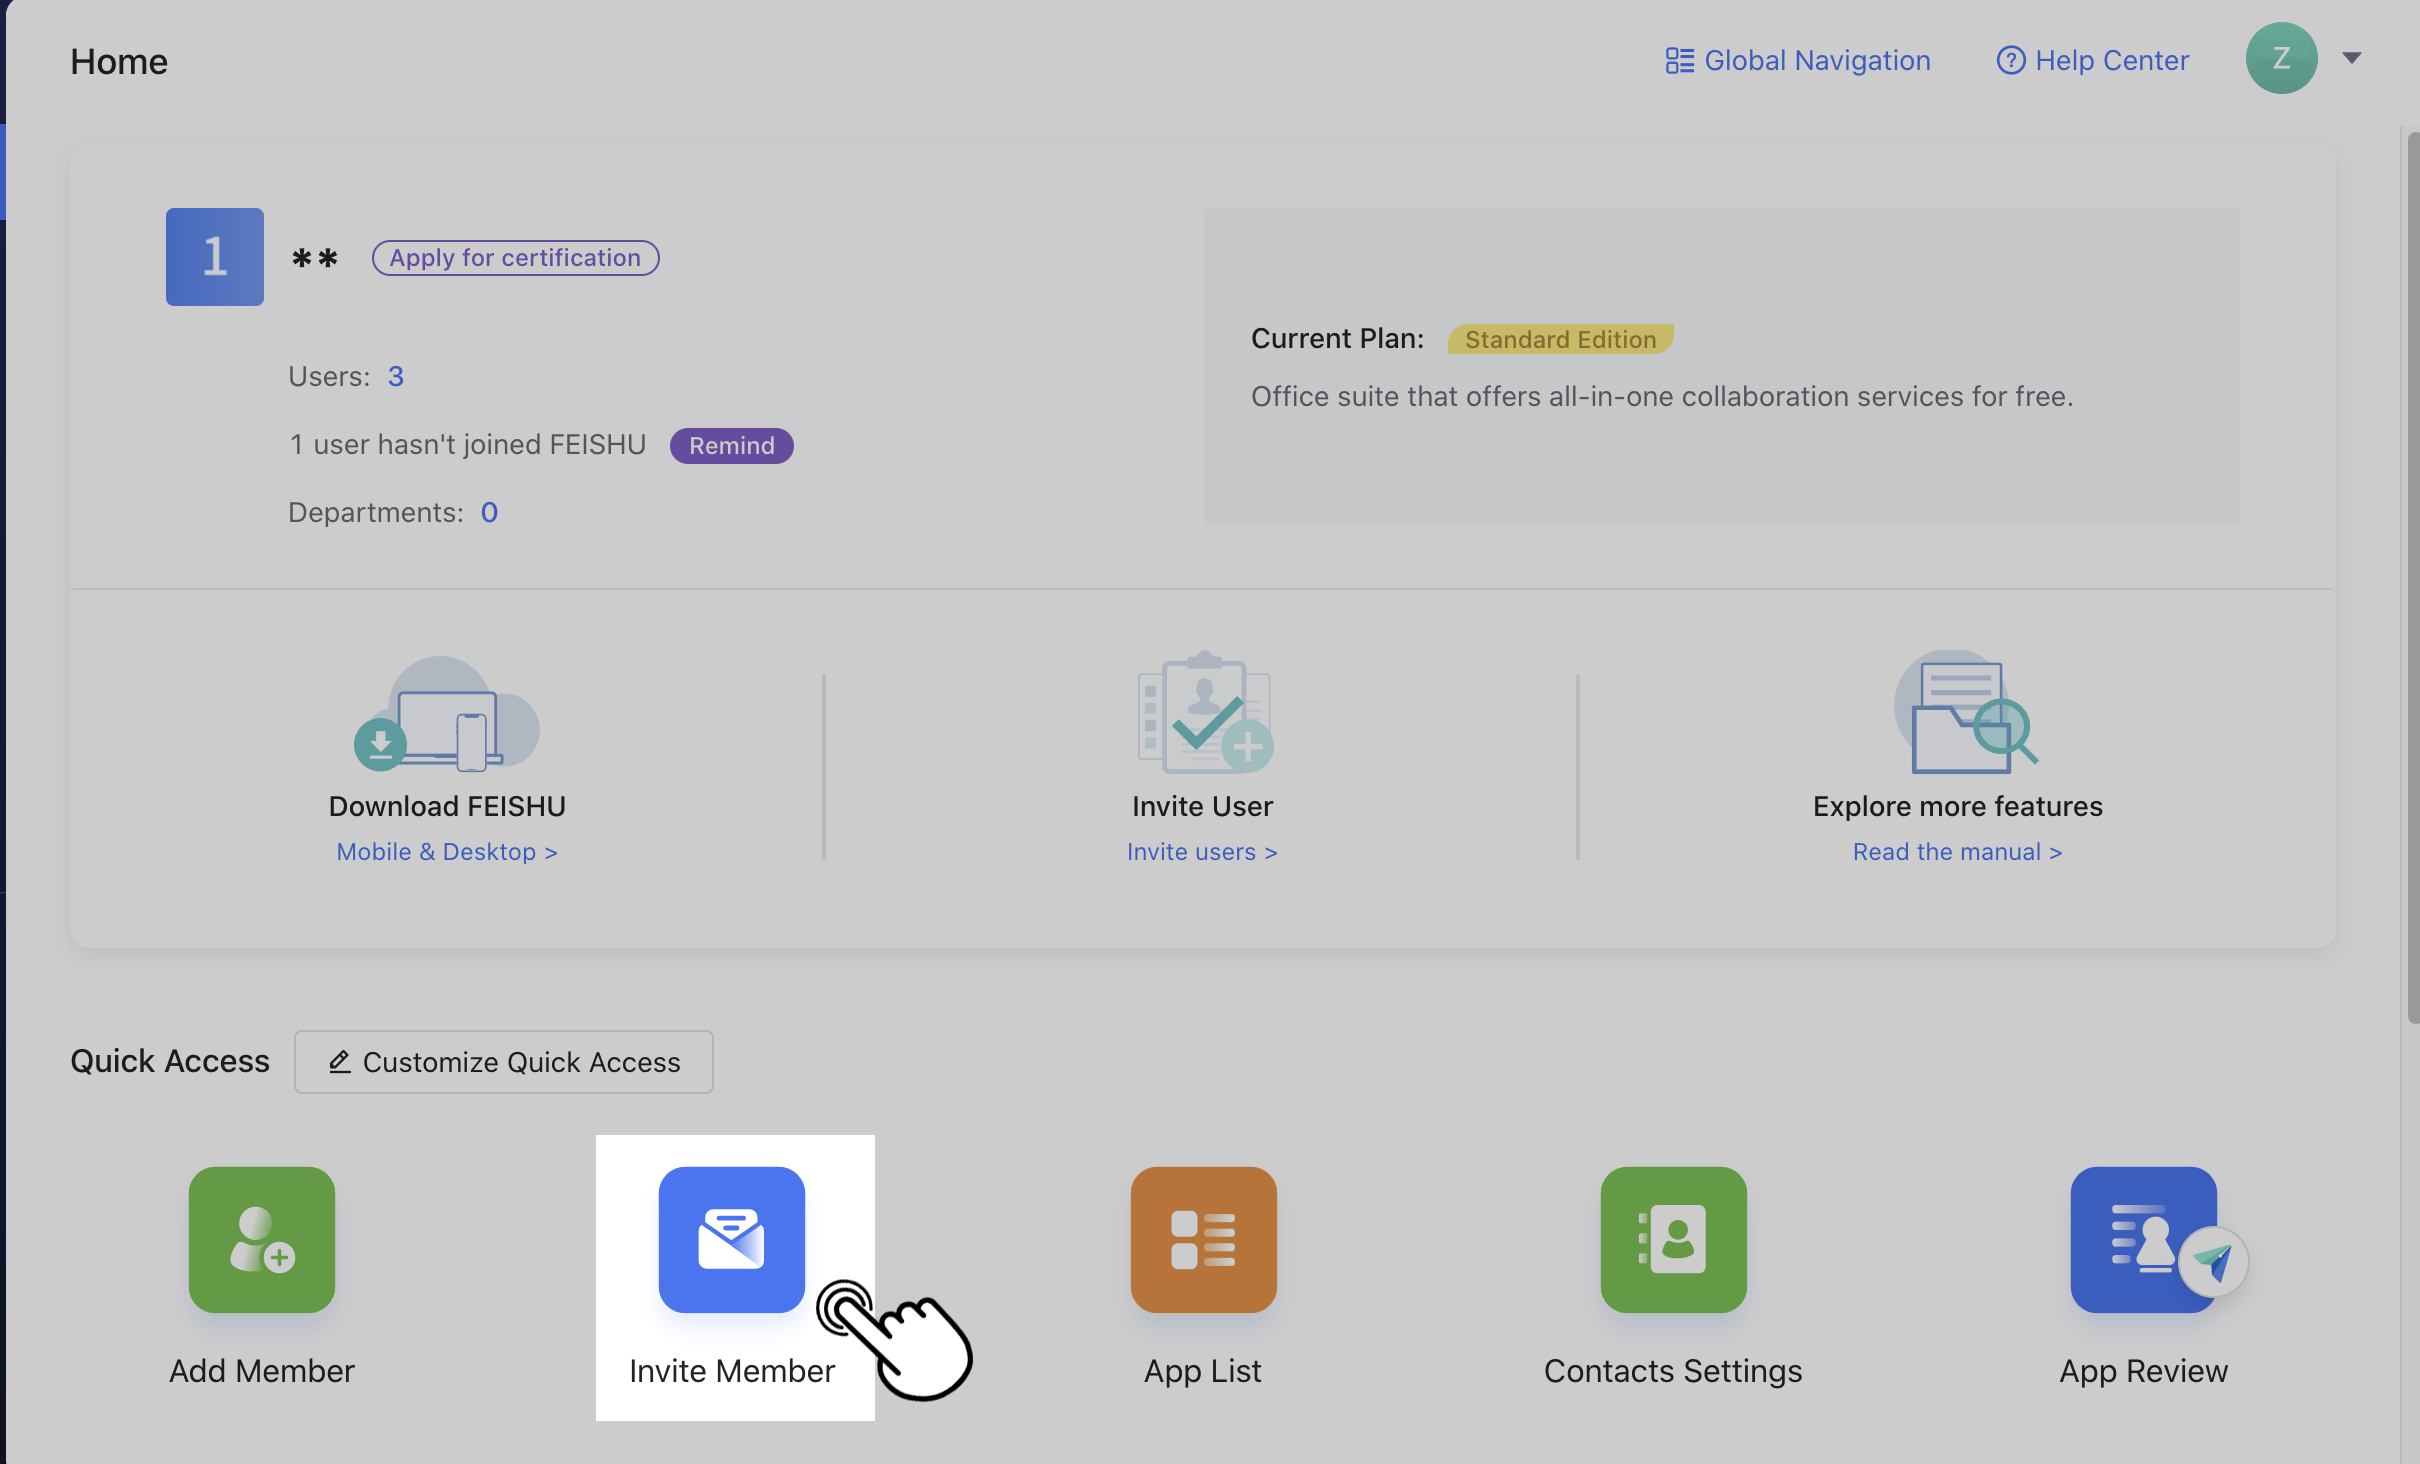Open Contacts Settings via its icon

pos(1672,1240)
